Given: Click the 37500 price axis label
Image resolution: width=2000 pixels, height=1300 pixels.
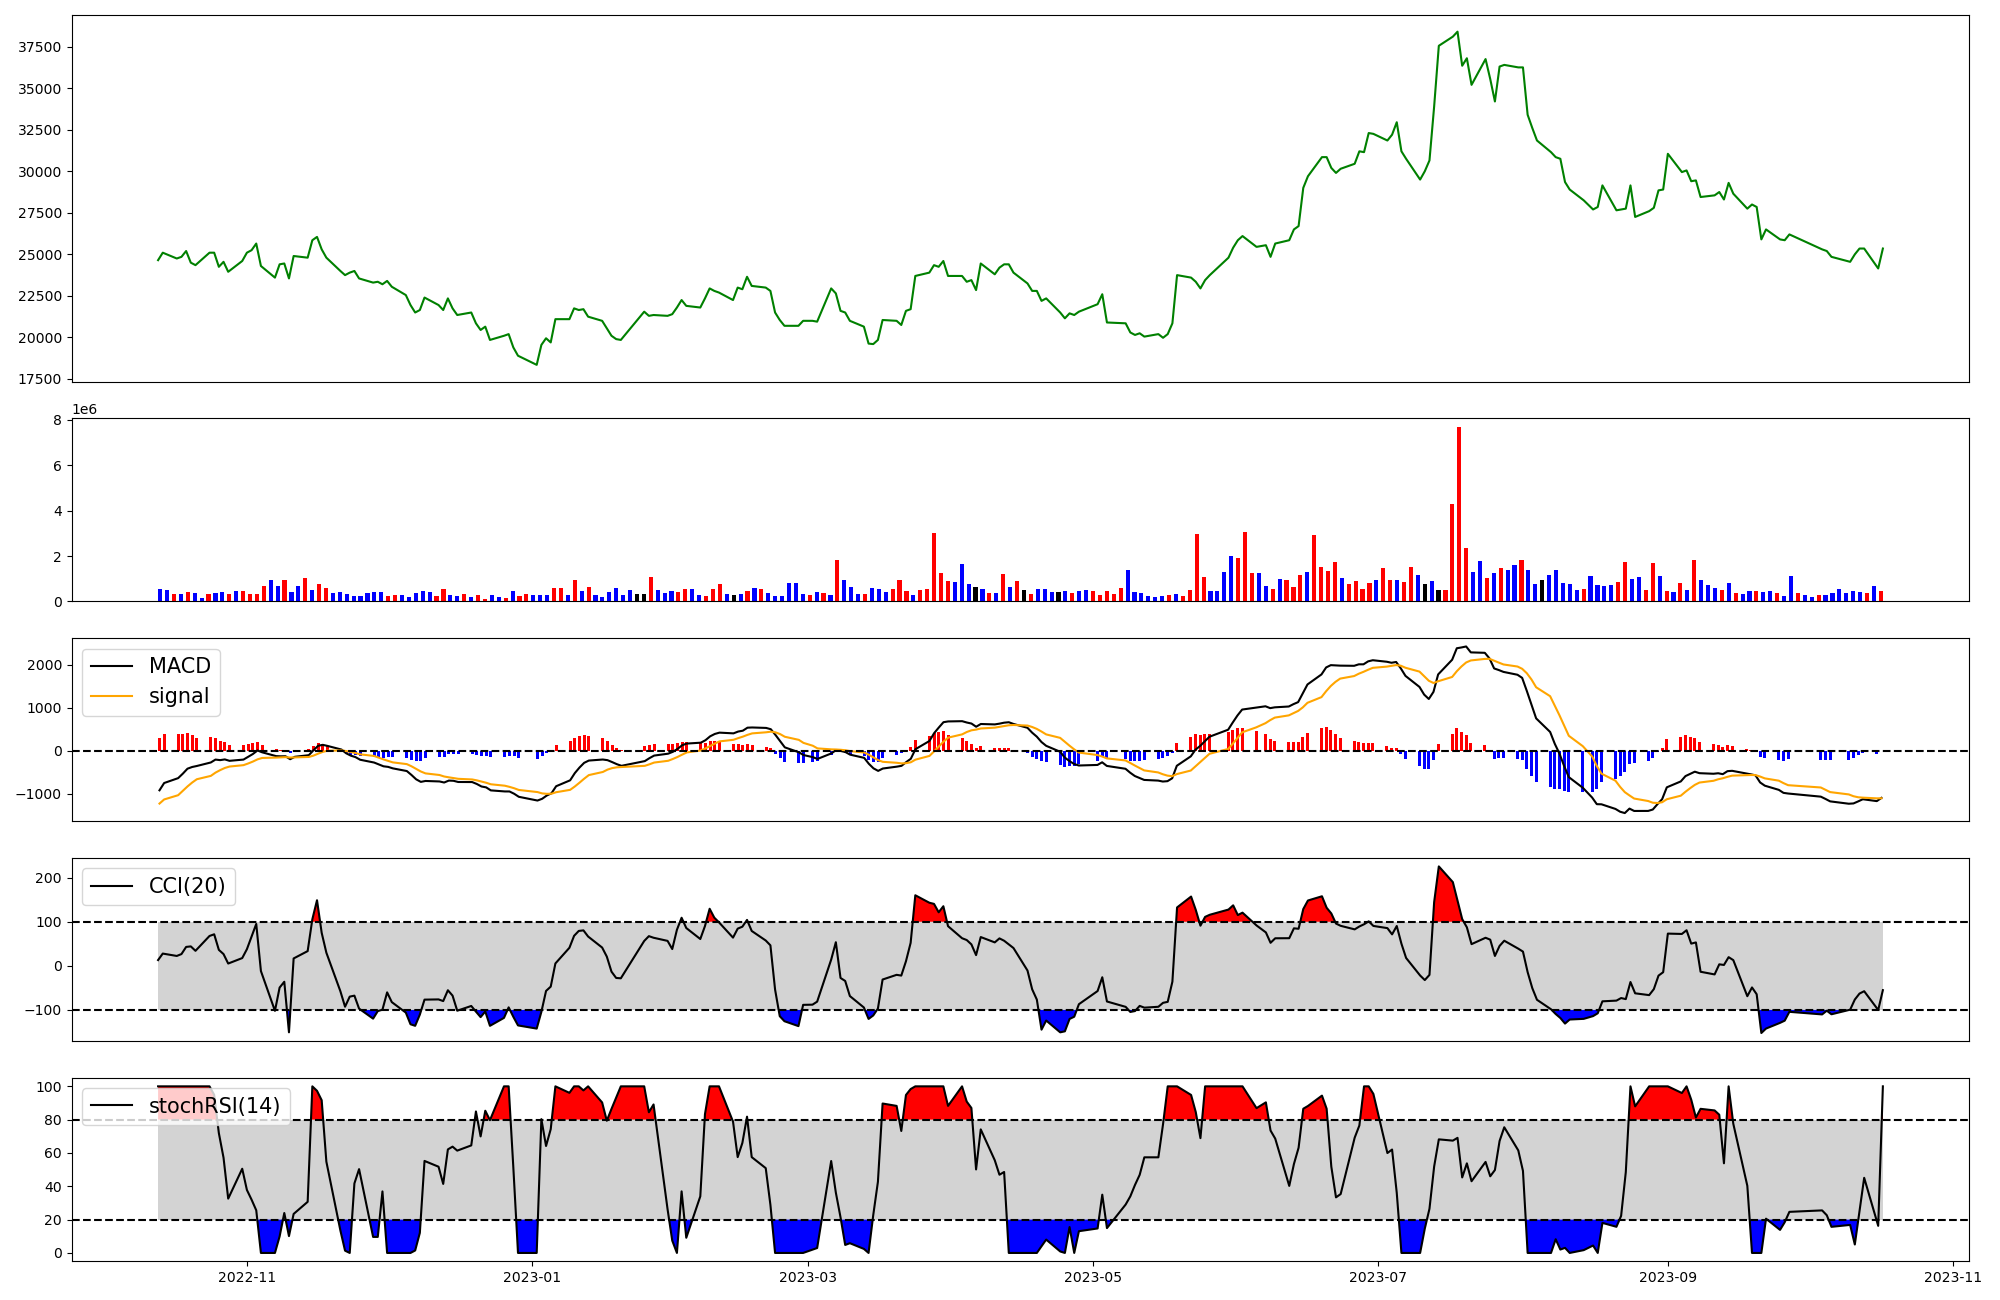Looking at the screenshot, I should [x=40, y=48].
